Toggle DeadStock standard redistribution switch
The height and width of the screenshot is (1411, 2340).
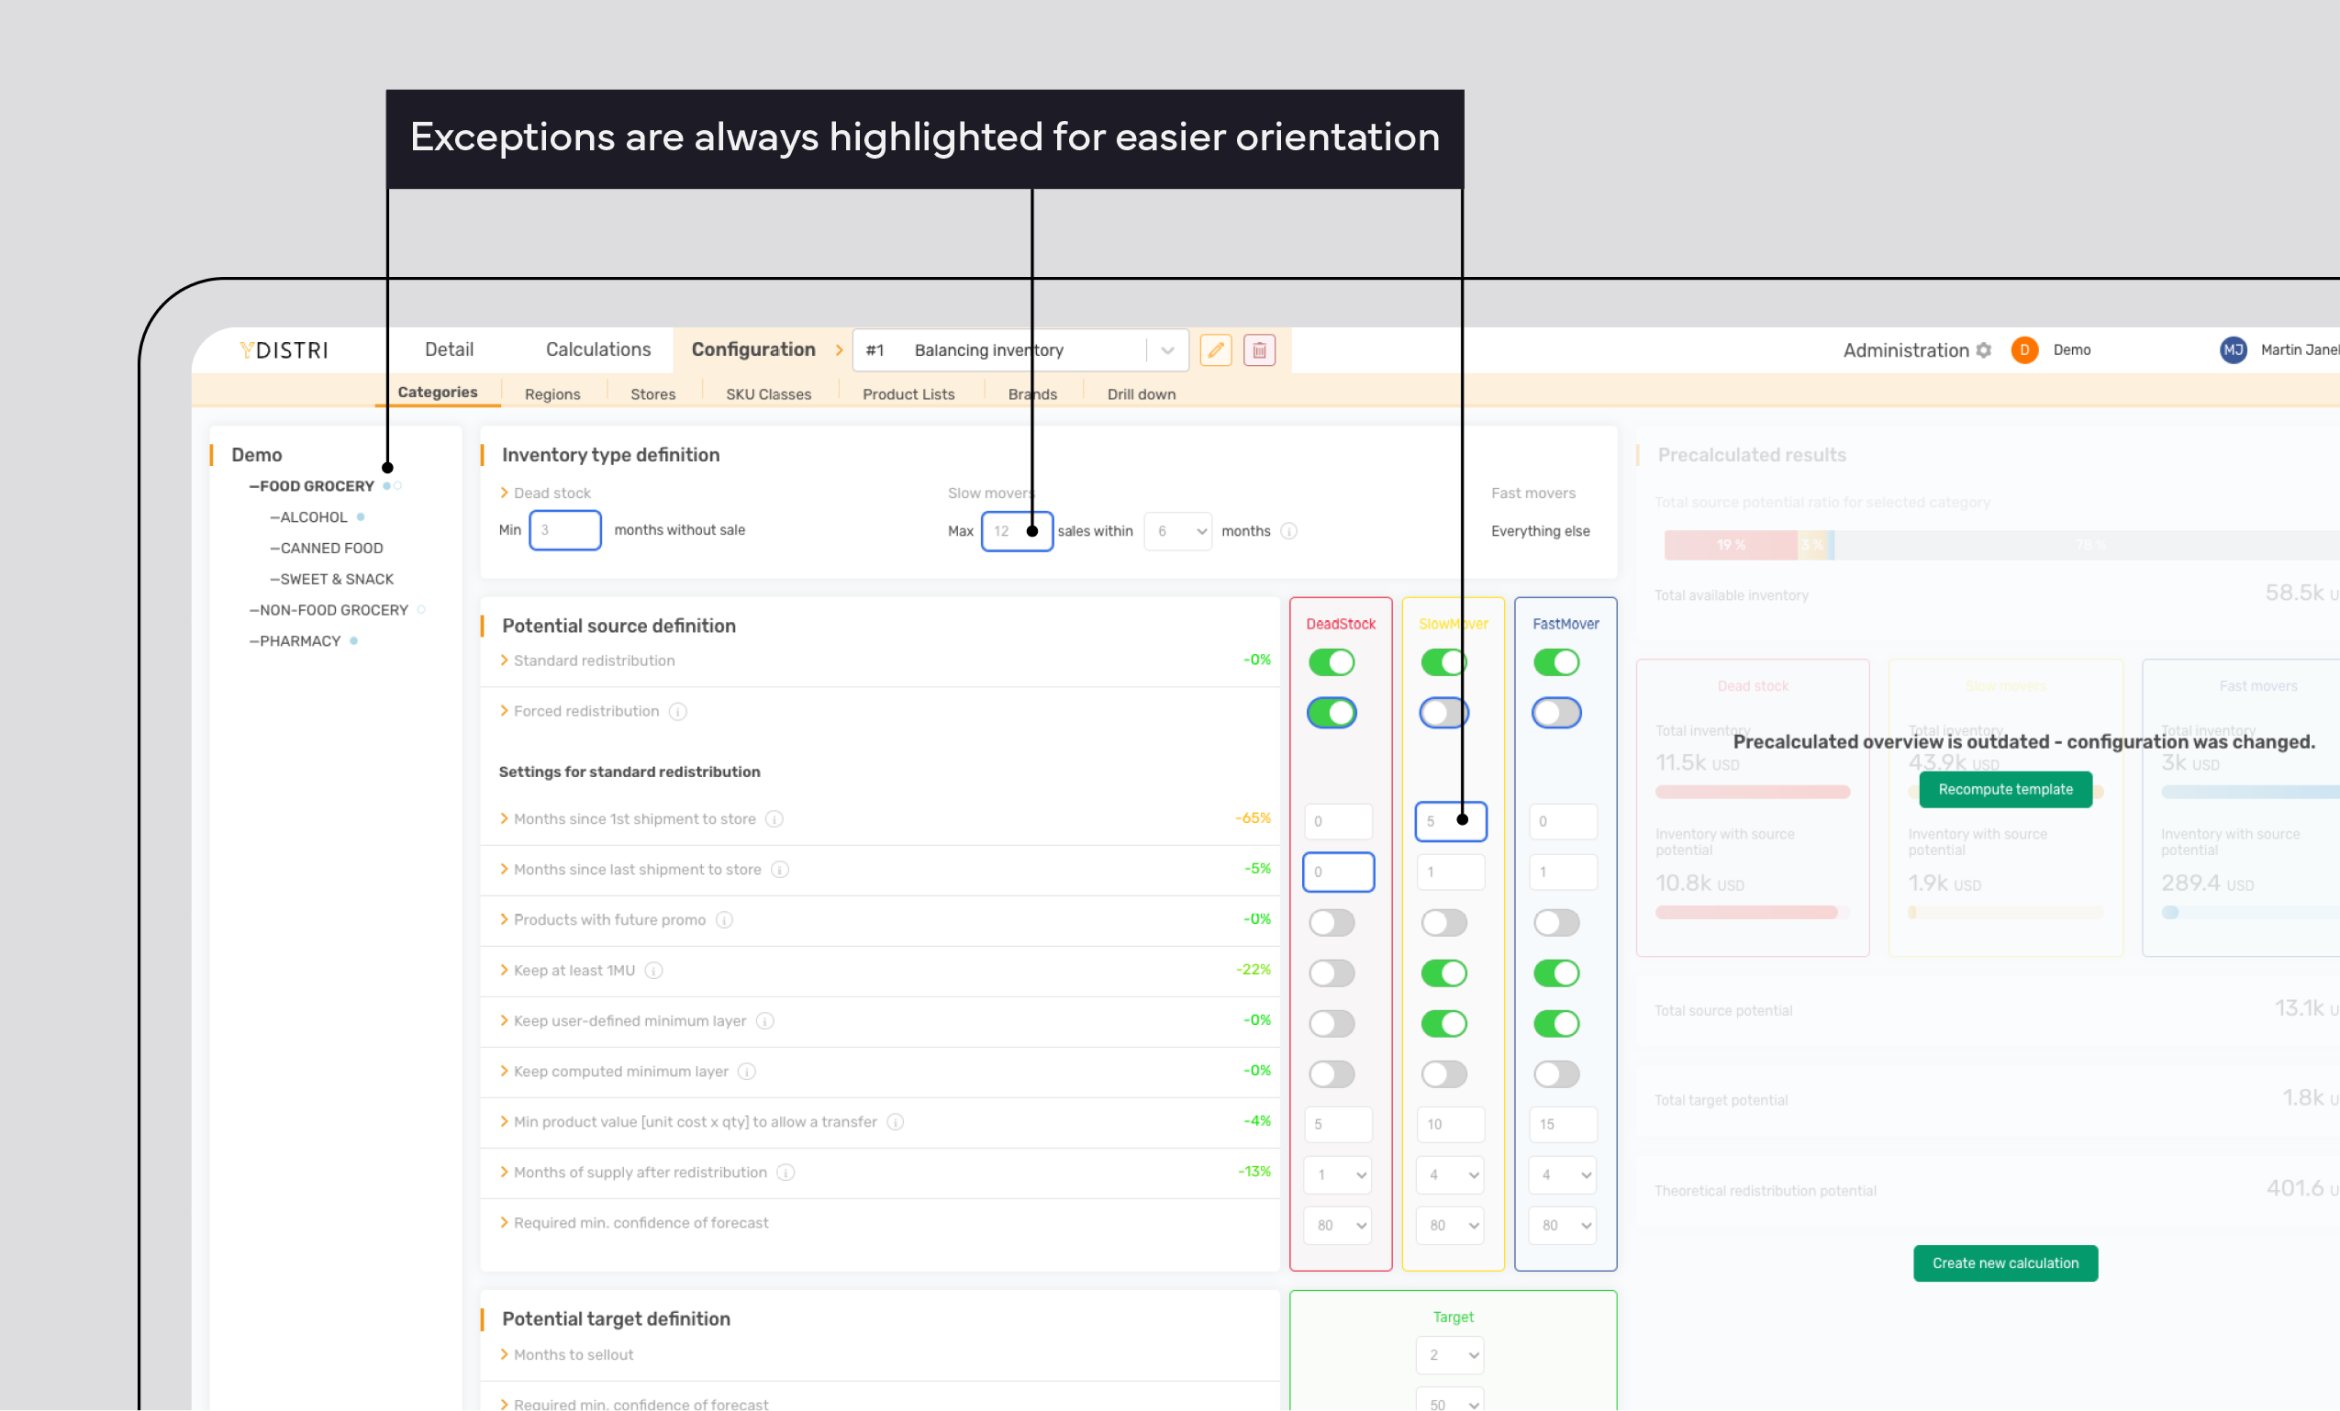tap(1332, 663)
